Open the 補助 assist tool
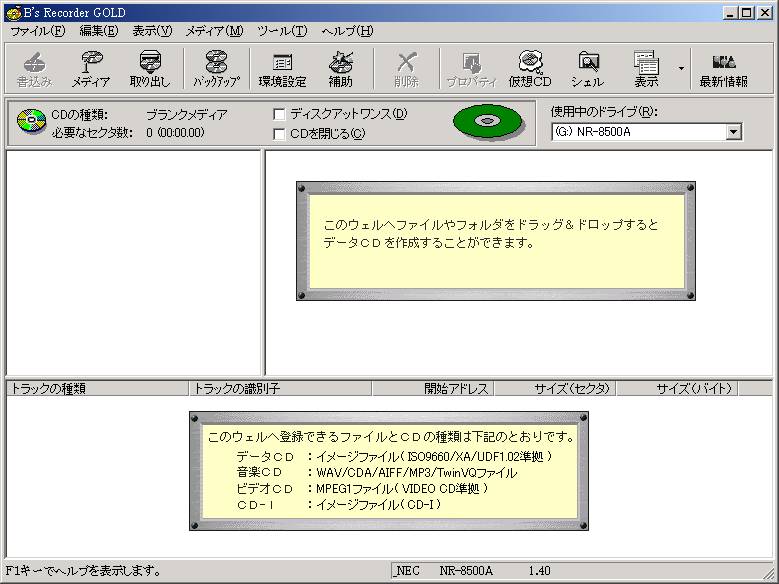 (x=340, y=69)
